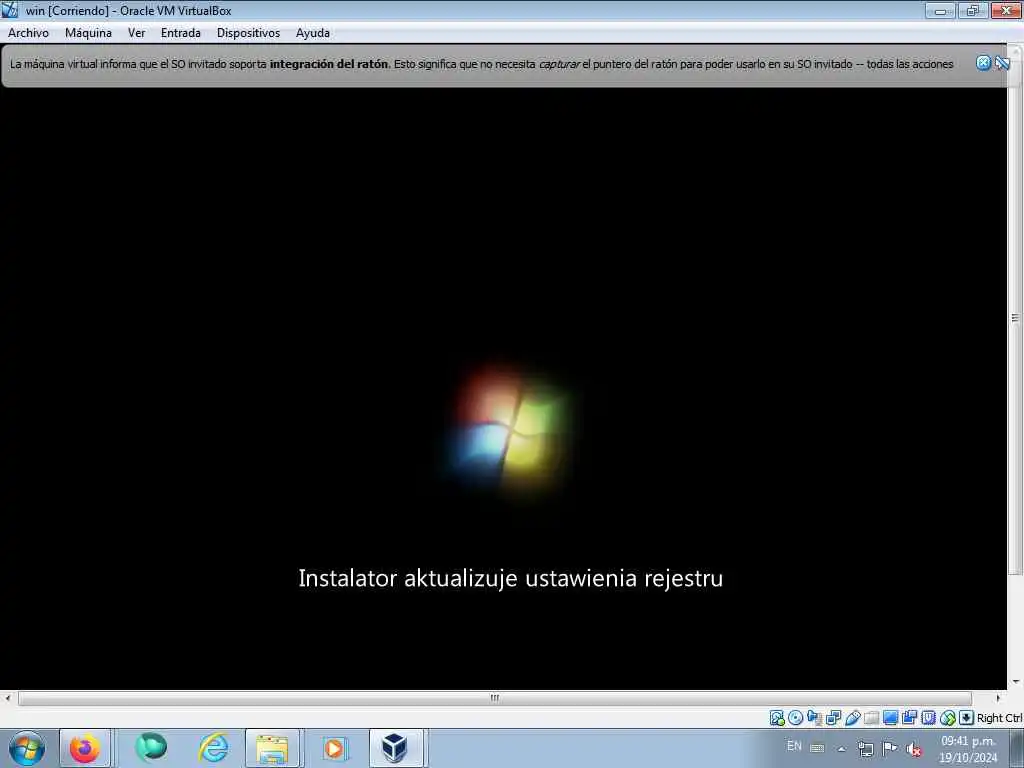The height and width of the screenshot is (768, 1024).
Task: Click the video capture status icon
Action: click(x=909, y=718)
